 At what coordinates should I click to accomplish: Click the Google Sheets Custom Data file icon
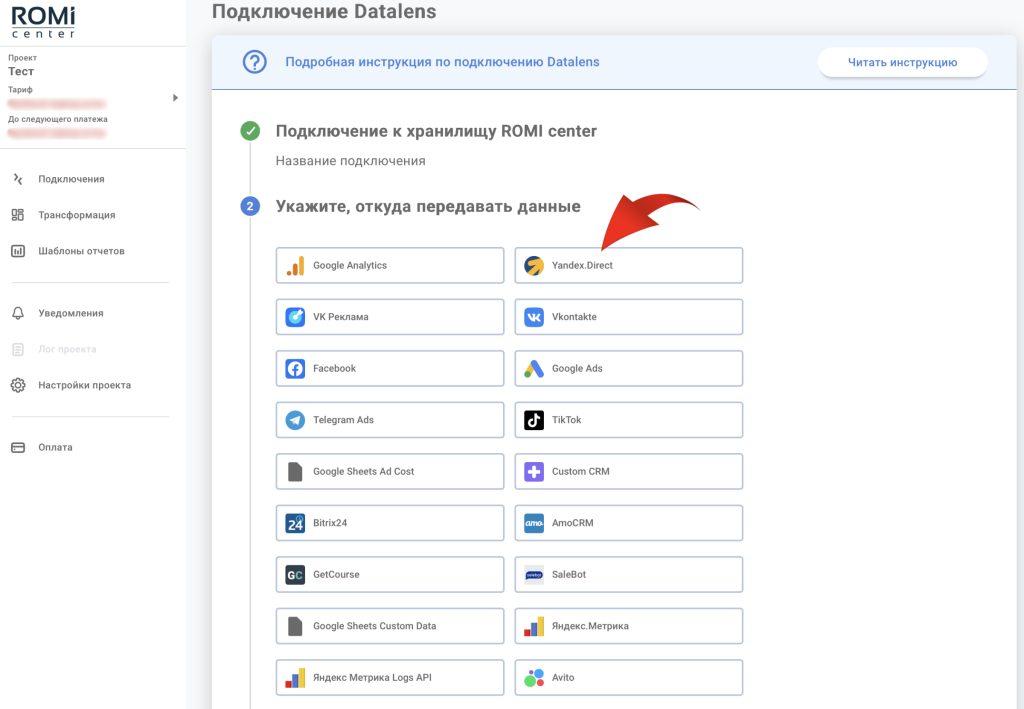click(x=295, y=627)
